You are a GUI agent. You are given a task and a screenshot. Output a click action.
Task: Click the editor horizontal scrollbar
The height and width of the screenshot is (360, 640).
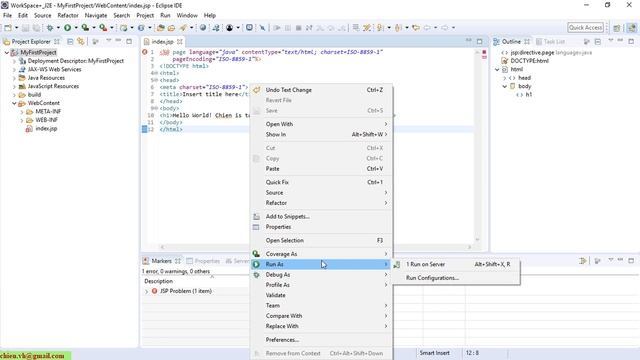(315, 247)
